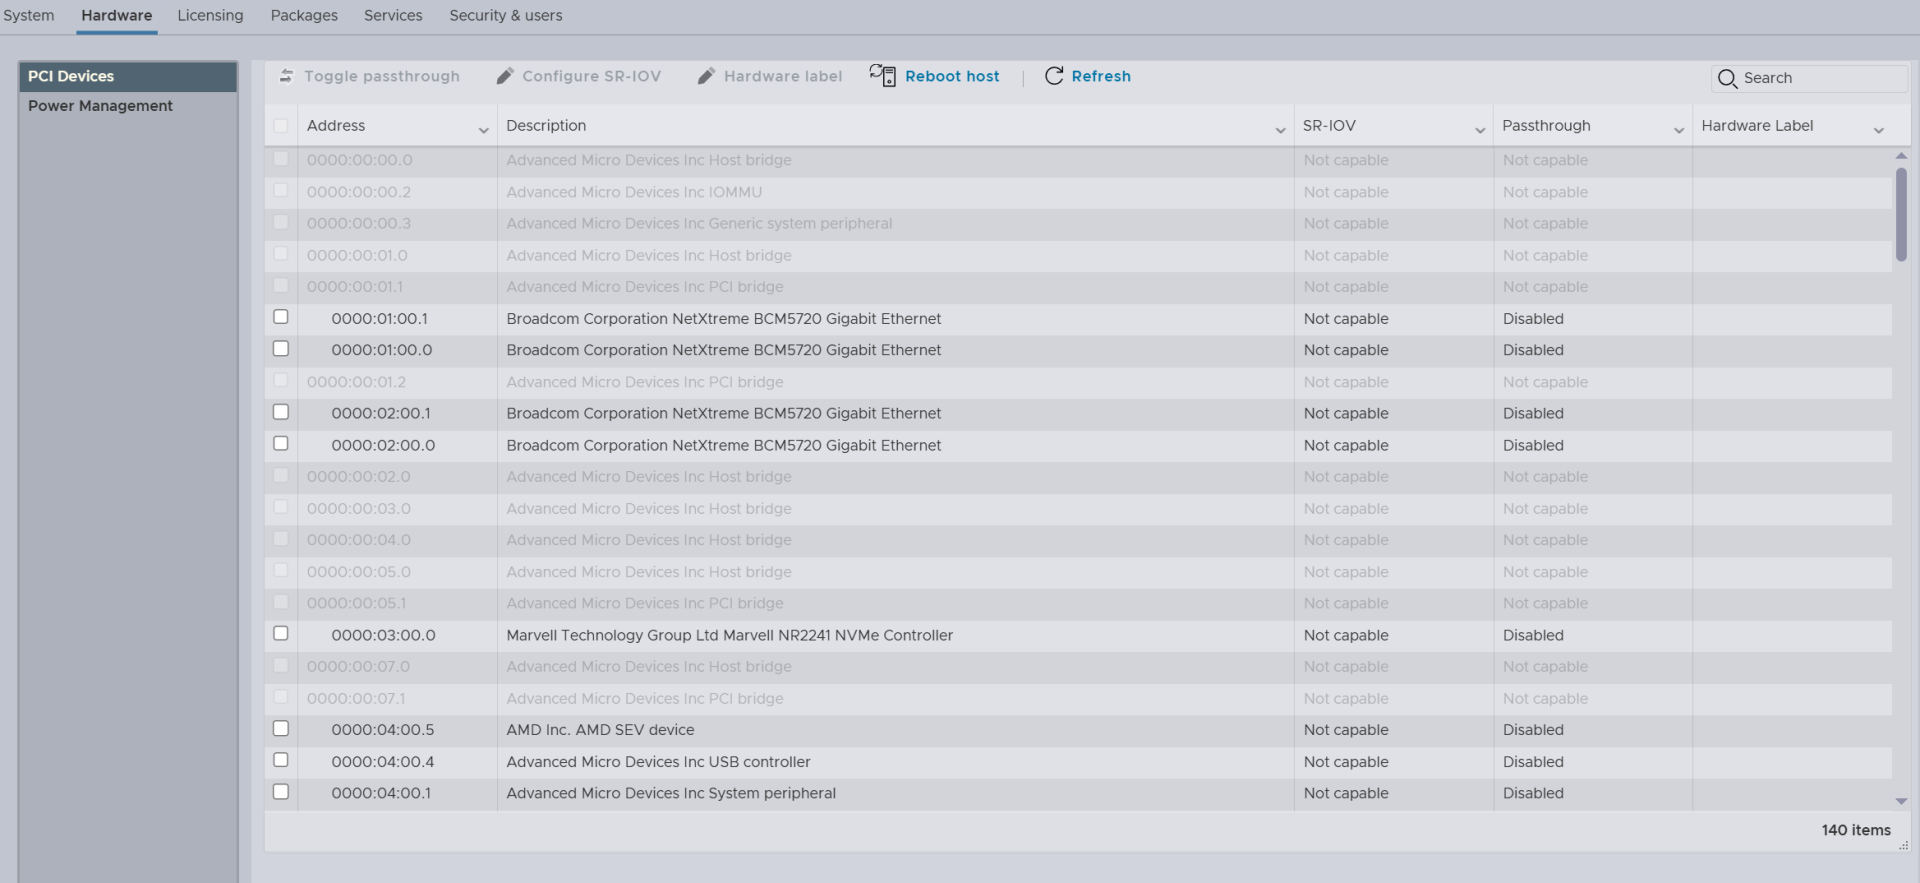The height and width of the screenshot is (883, 1920).
Task: Select the Marvell NVMe Controller checkbox
Action: coord(281,634)
